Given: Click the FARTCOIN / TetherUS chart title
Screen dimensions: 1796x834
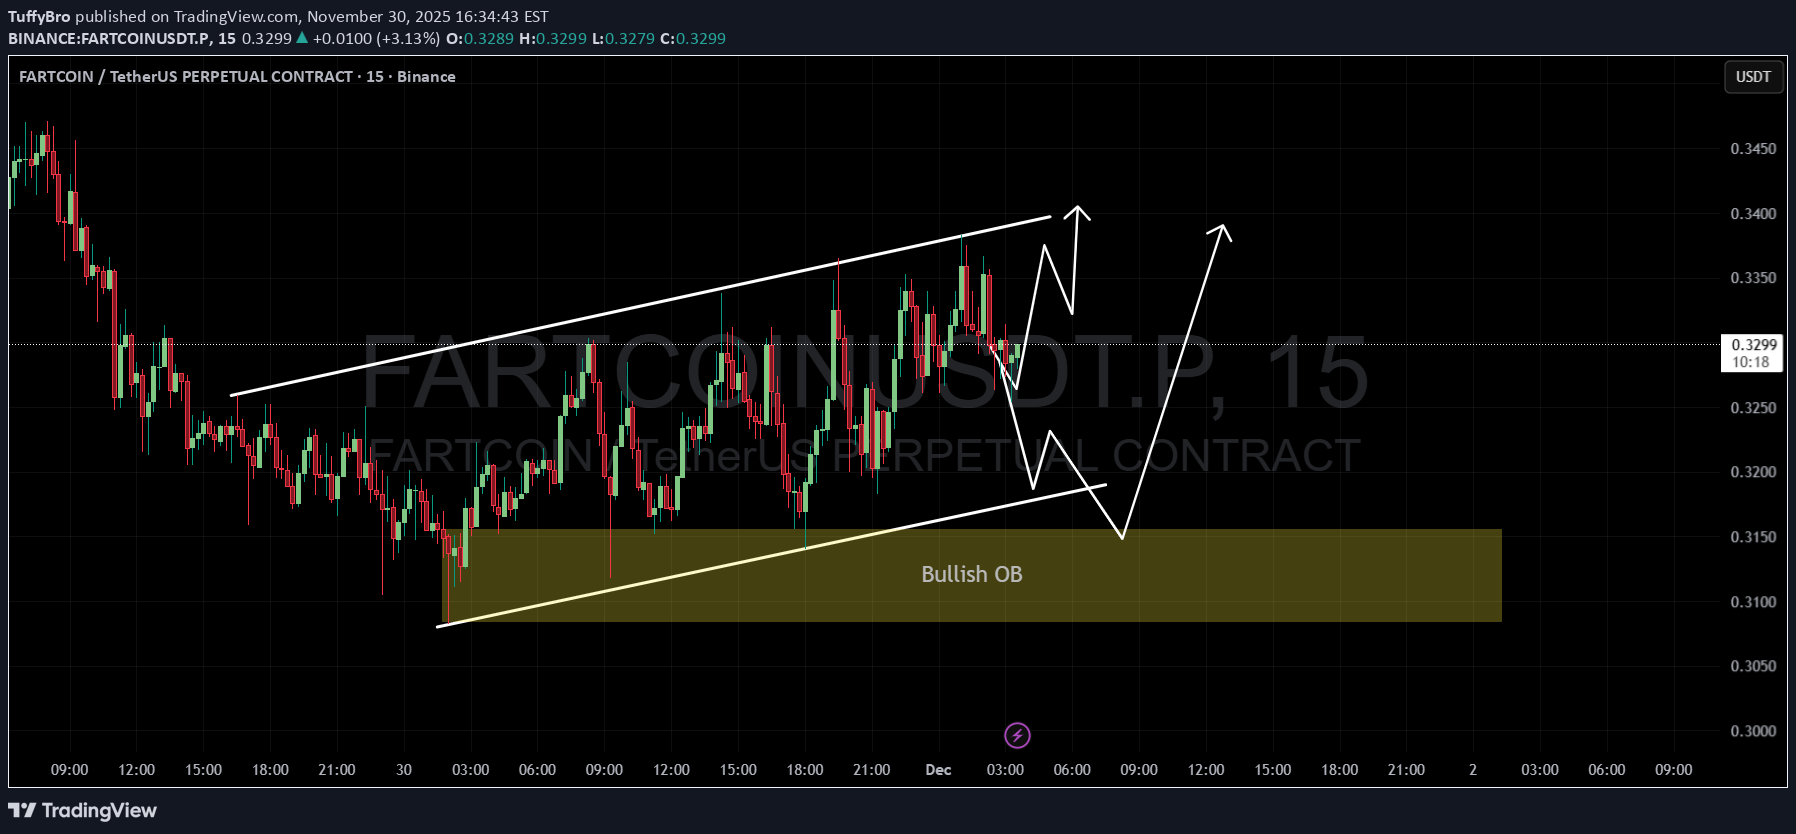Looking at the screenshot, I should (237, 77).
